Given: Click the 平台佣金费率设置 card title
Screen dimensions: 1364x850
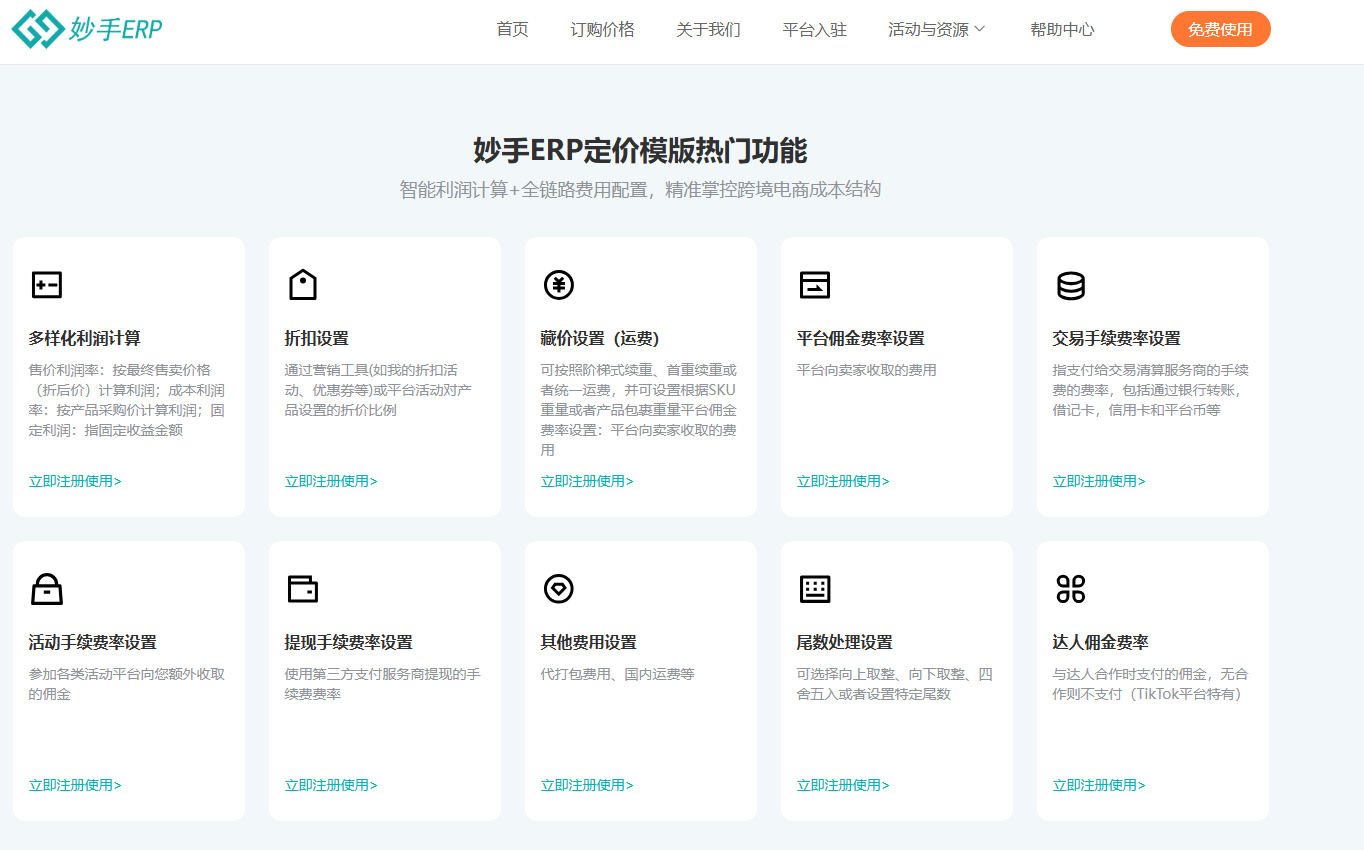Looking at the screenshot, I should [861, 338].
